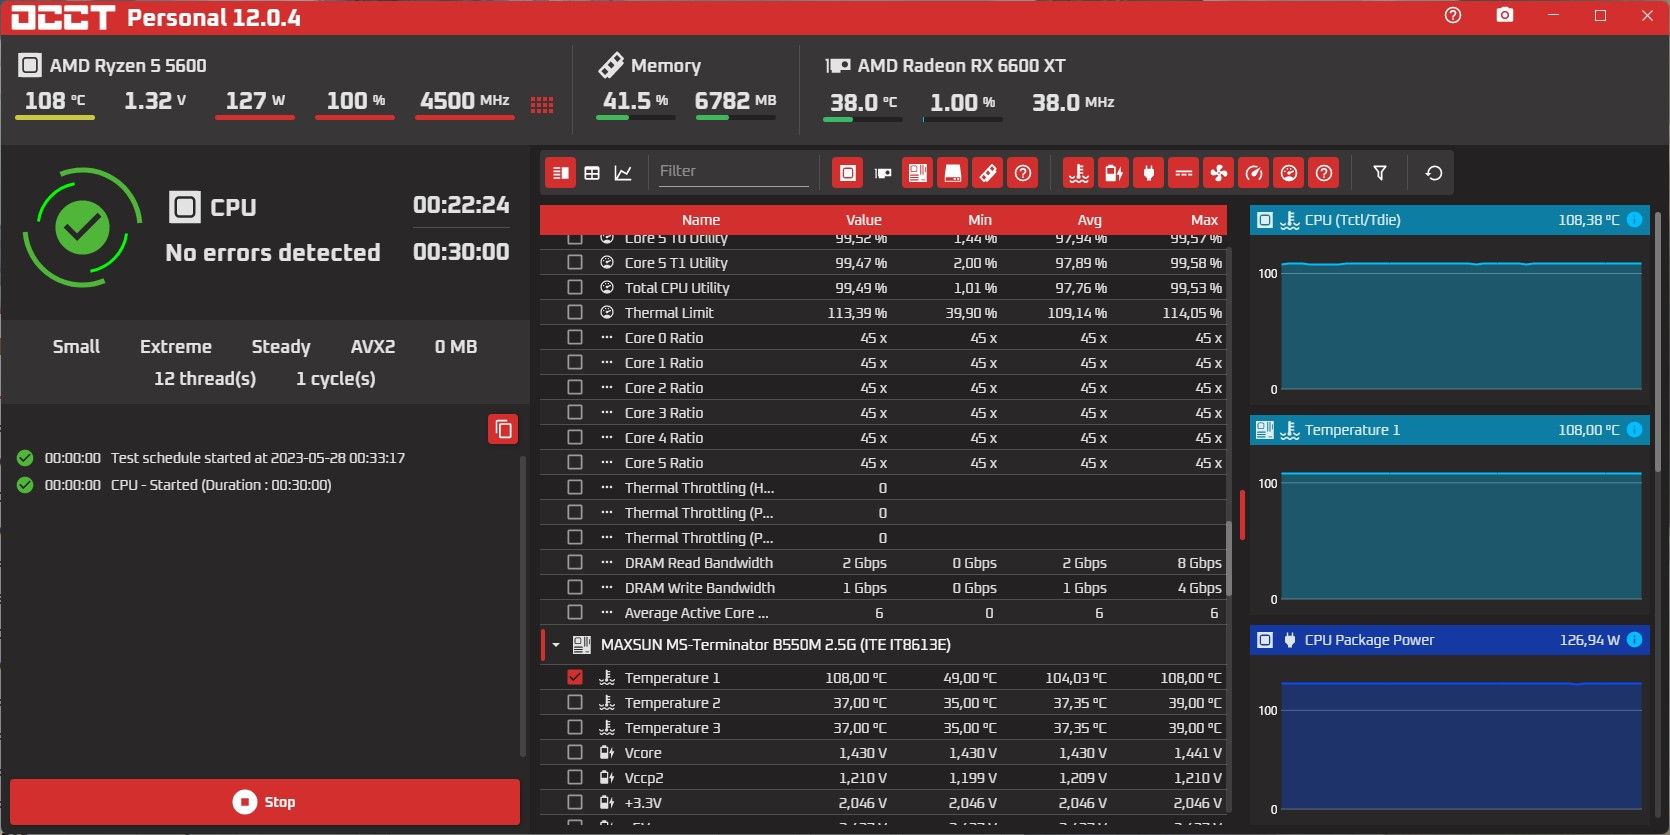1670x835 pixels.
Task: Reset sensor min/max with refresh icon
Action: tap(1433, 173)
